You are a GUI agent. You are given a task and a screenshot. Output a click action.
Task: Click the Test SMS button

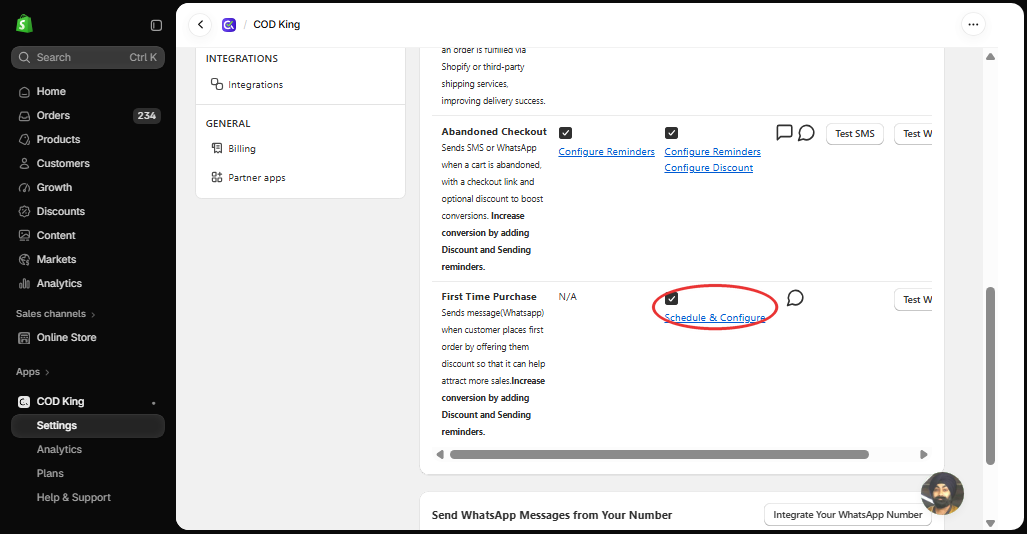[x=855, y=134]
